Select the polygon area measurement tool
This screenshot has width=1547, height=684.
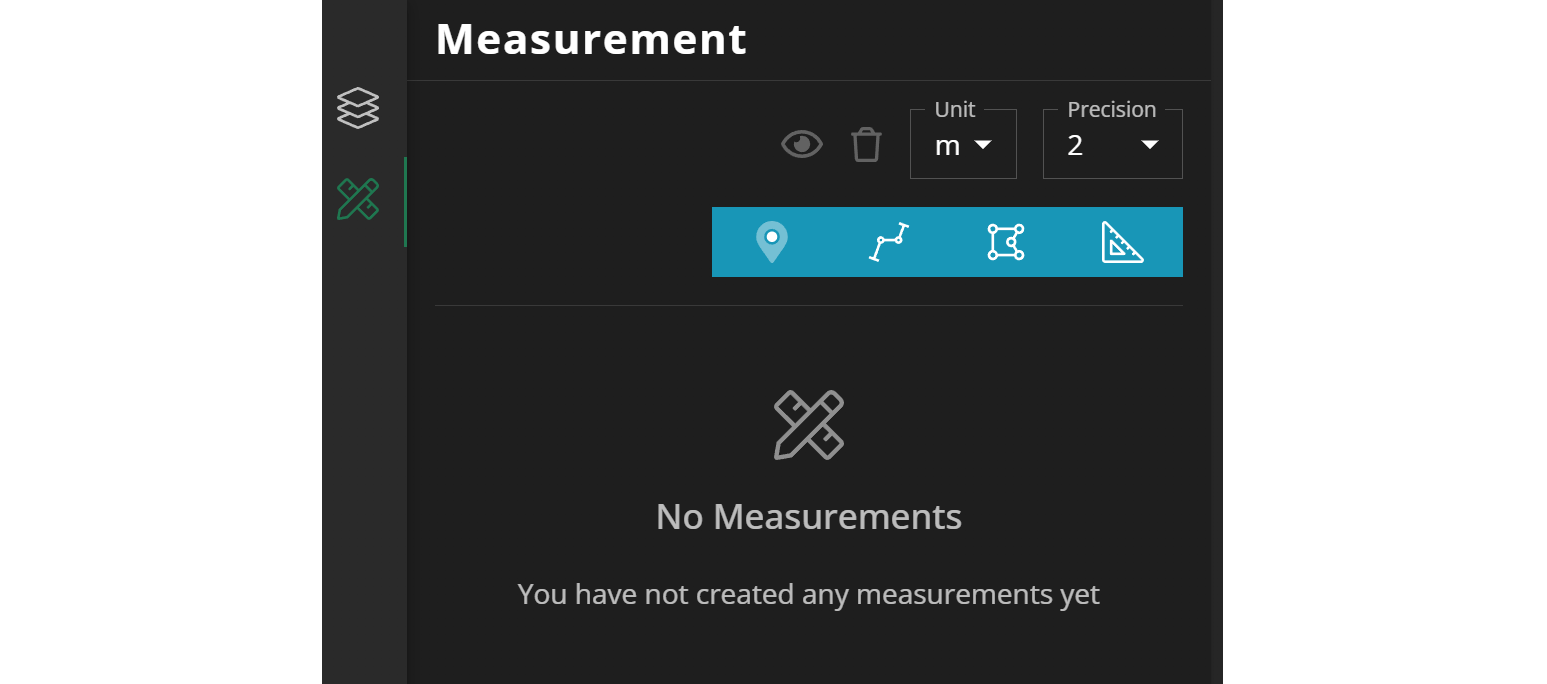(1006, 242)
